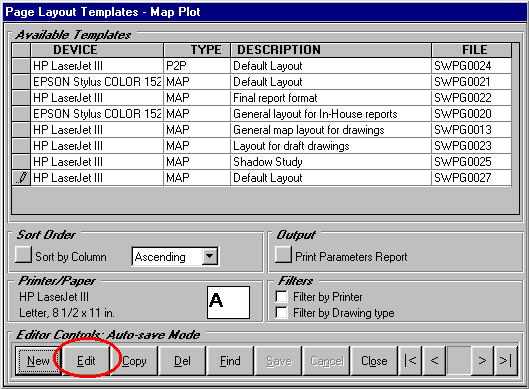Go to the previous record arrow
This screenshot has width=529, height=389.
(x=434, y=361)
